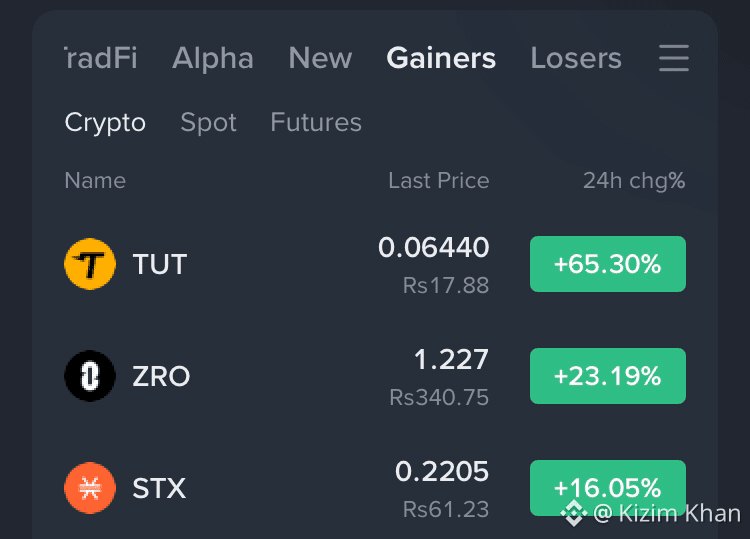
Task: Sort by Last Price column header
Action: point(439,181)
